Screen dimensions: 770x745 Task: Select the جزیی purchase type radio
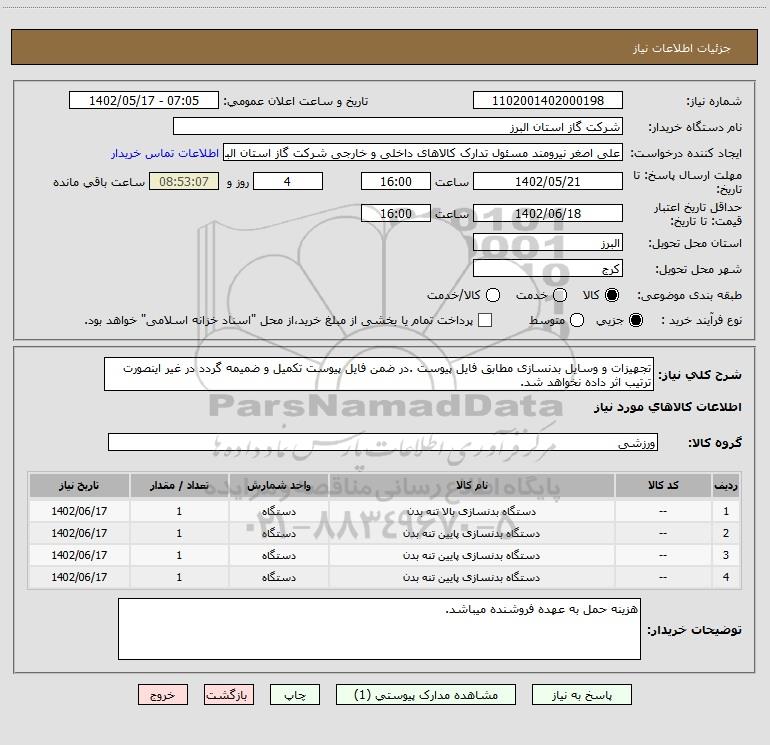(x=635, y=320)
